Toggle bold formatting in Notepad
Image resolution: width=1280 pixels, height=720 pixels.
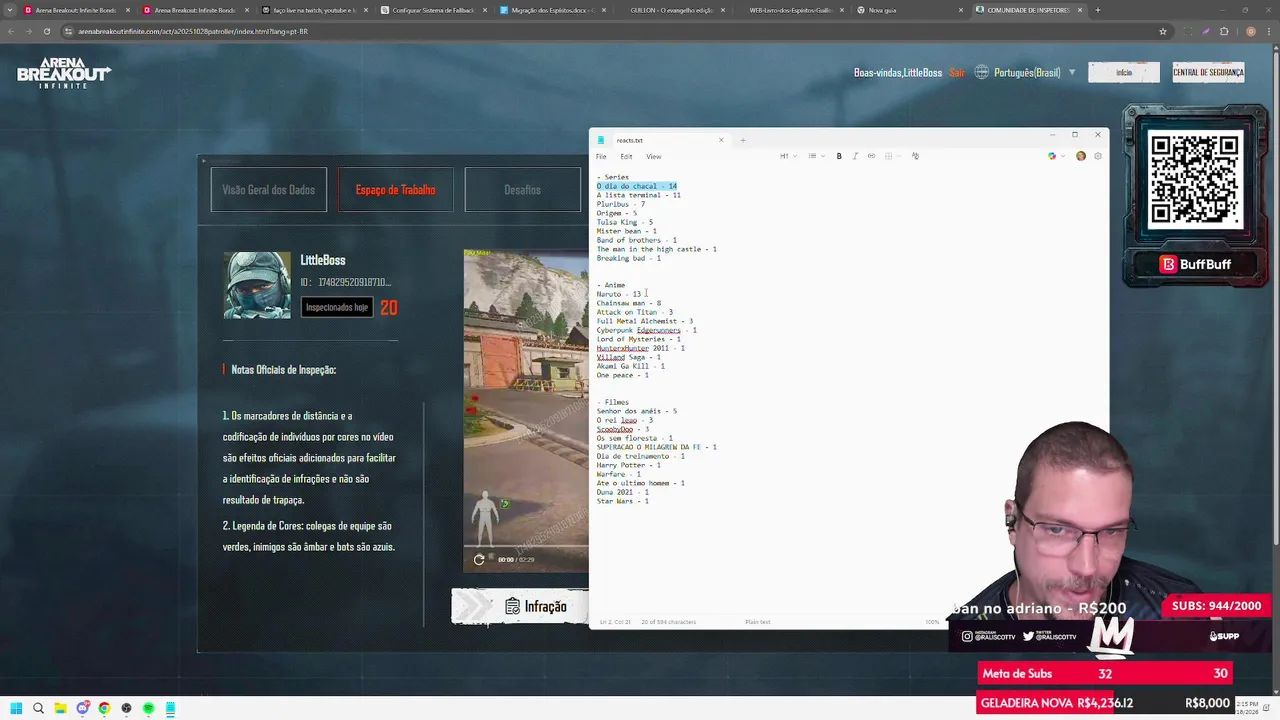(839, 156)
